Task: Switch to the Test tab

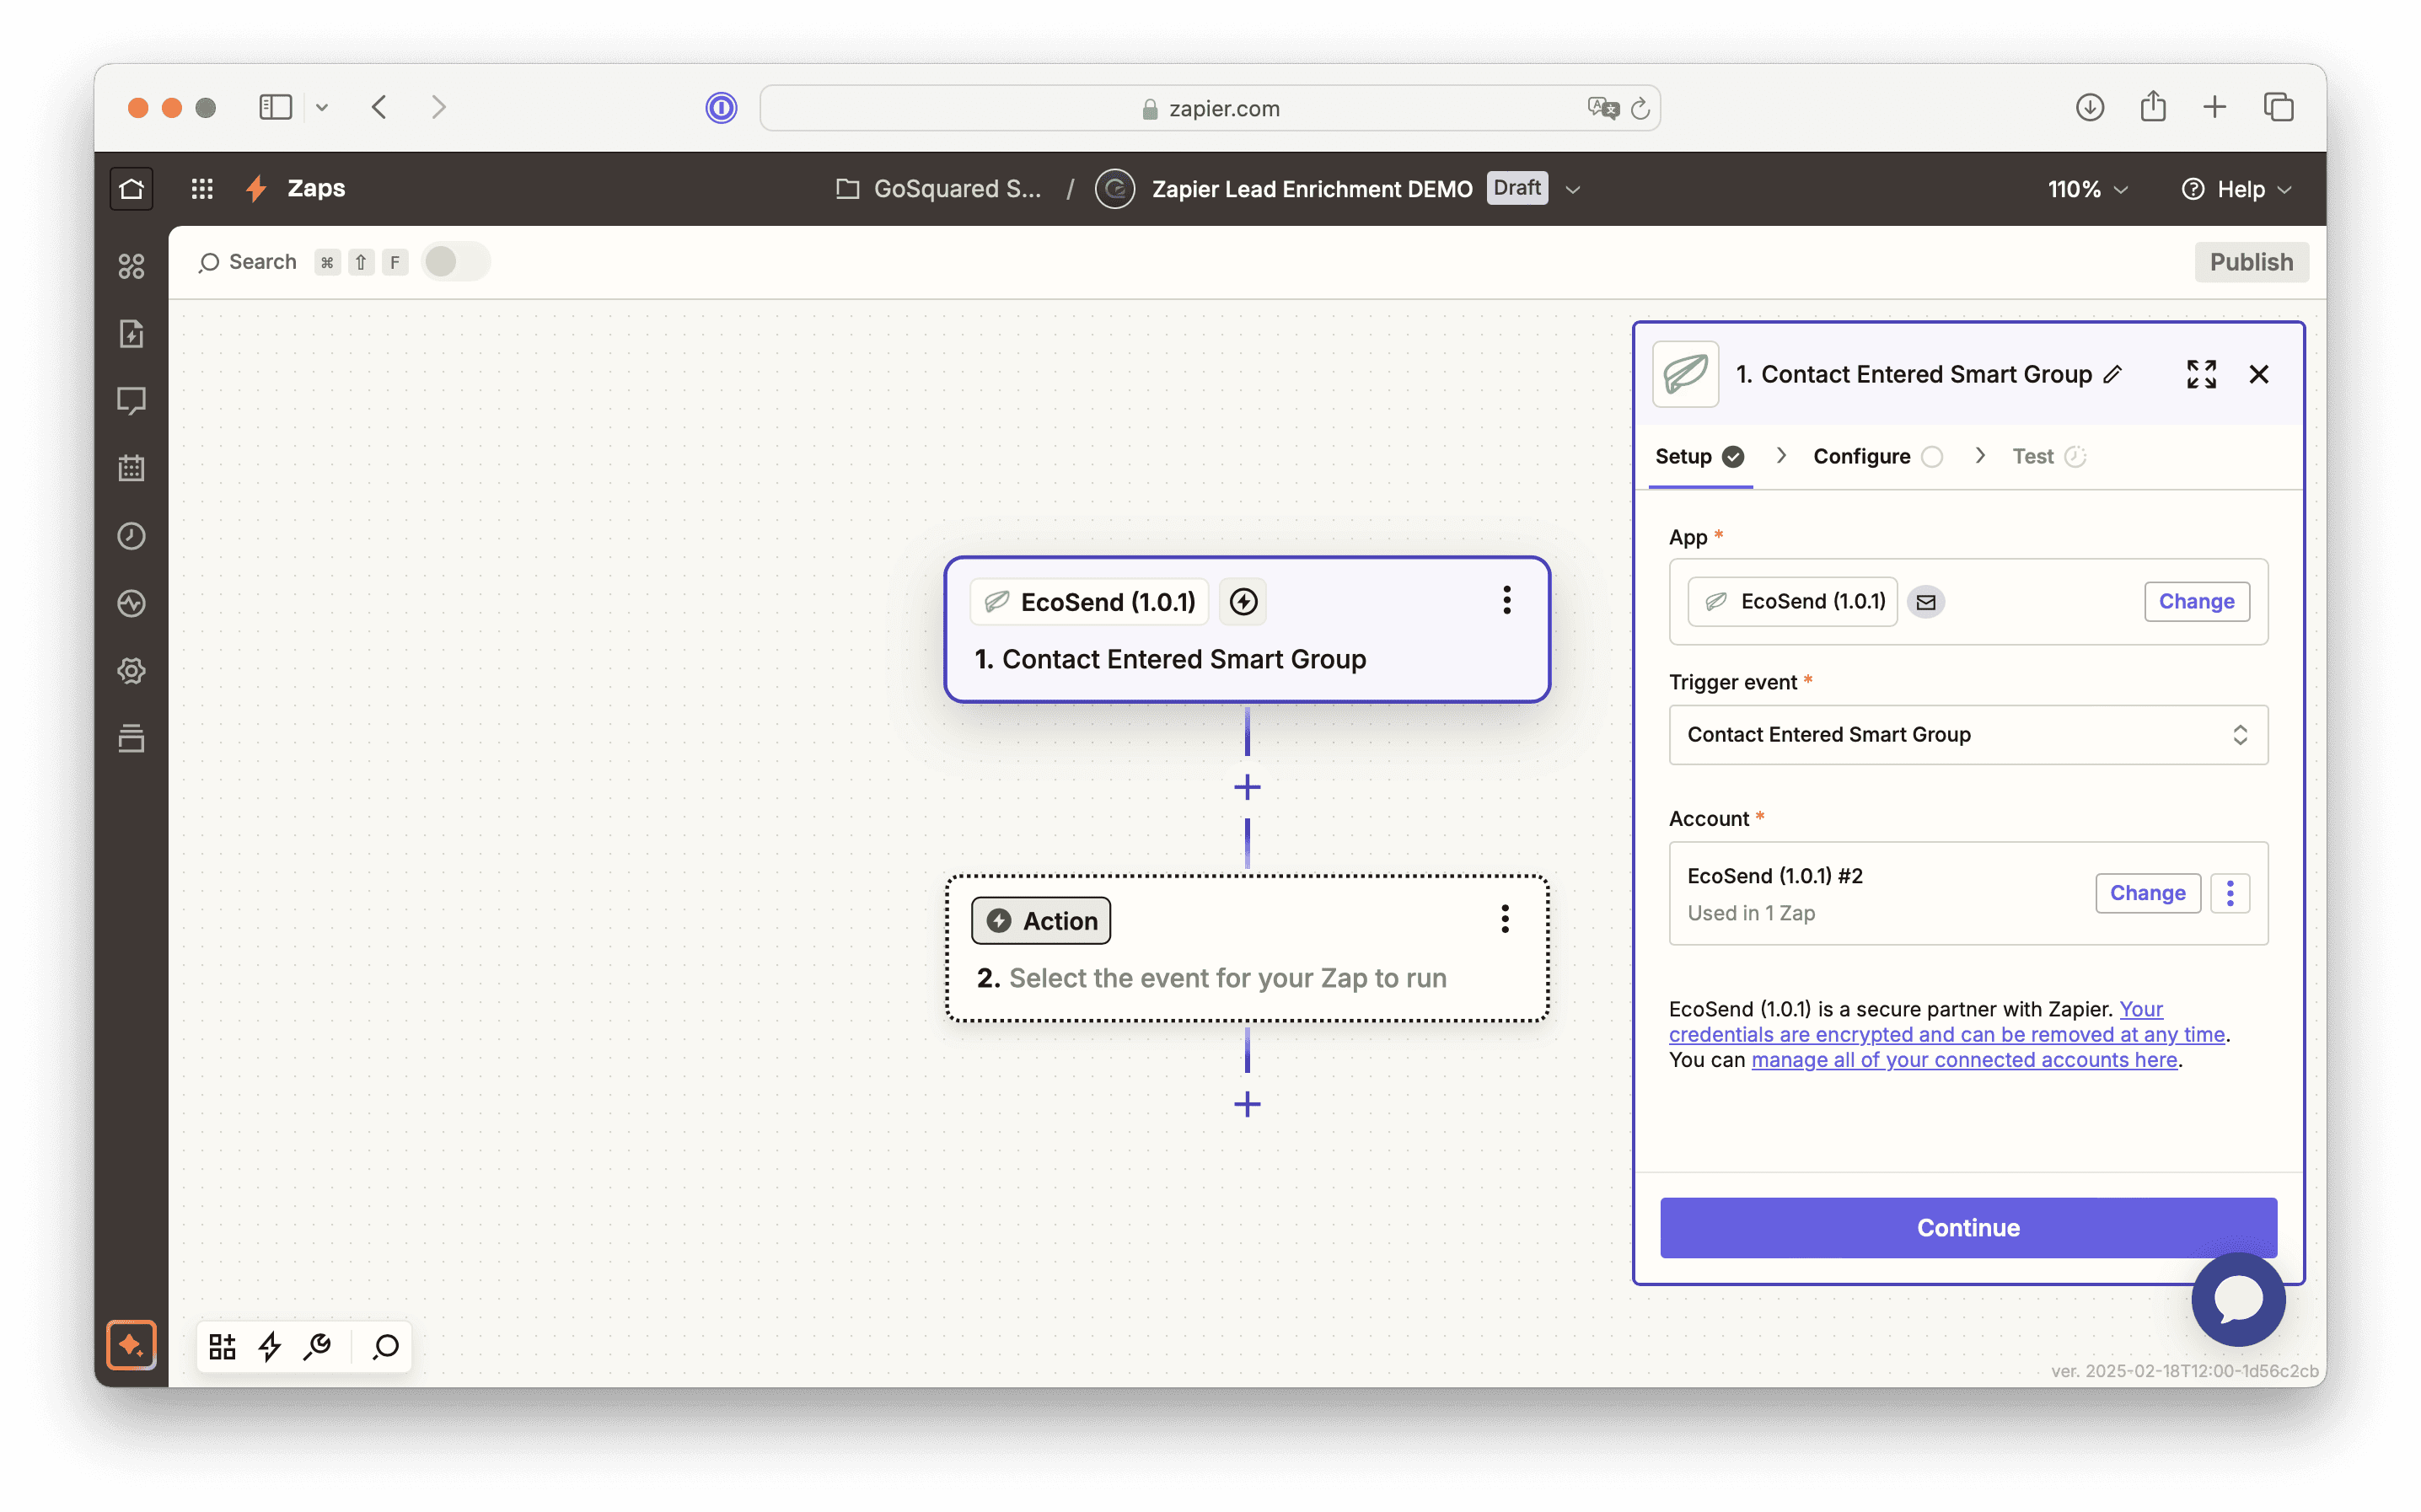Action: coord(2048,456)
